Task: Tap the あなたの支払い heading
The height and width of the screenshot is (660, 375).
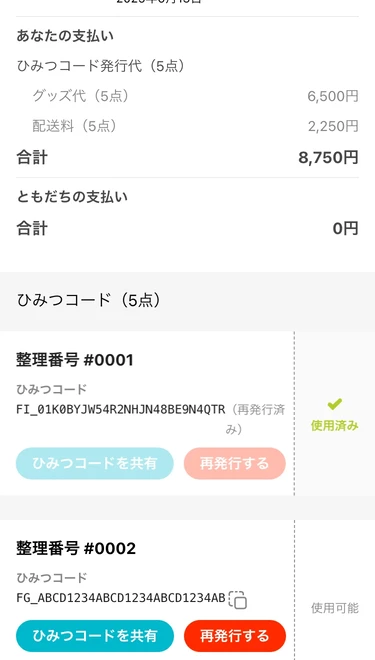Action: tap(65, 36)
